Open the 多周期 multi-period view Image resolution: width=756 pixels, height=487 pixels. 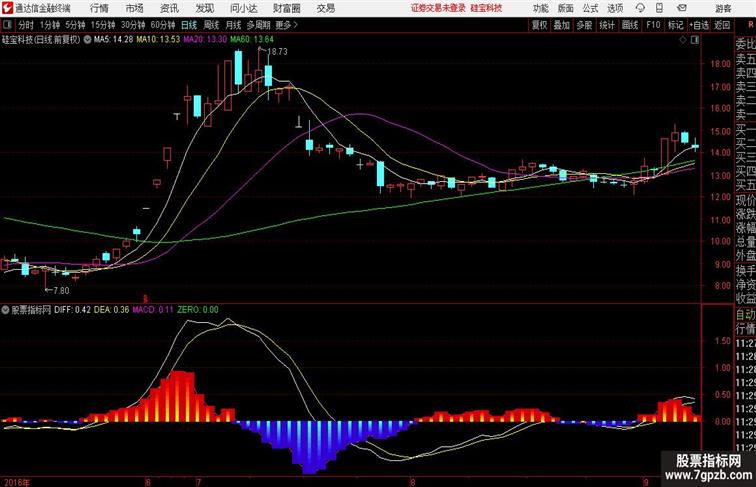click(x=258, y=25)
